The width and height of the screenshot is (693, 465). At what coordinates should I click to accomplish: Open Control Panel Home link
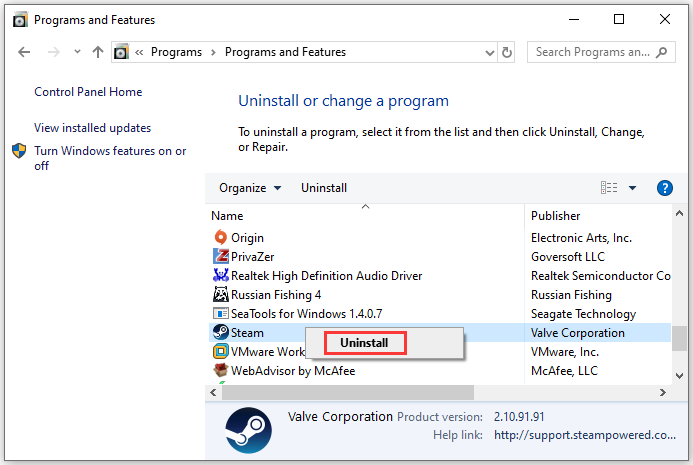[88, 92]
